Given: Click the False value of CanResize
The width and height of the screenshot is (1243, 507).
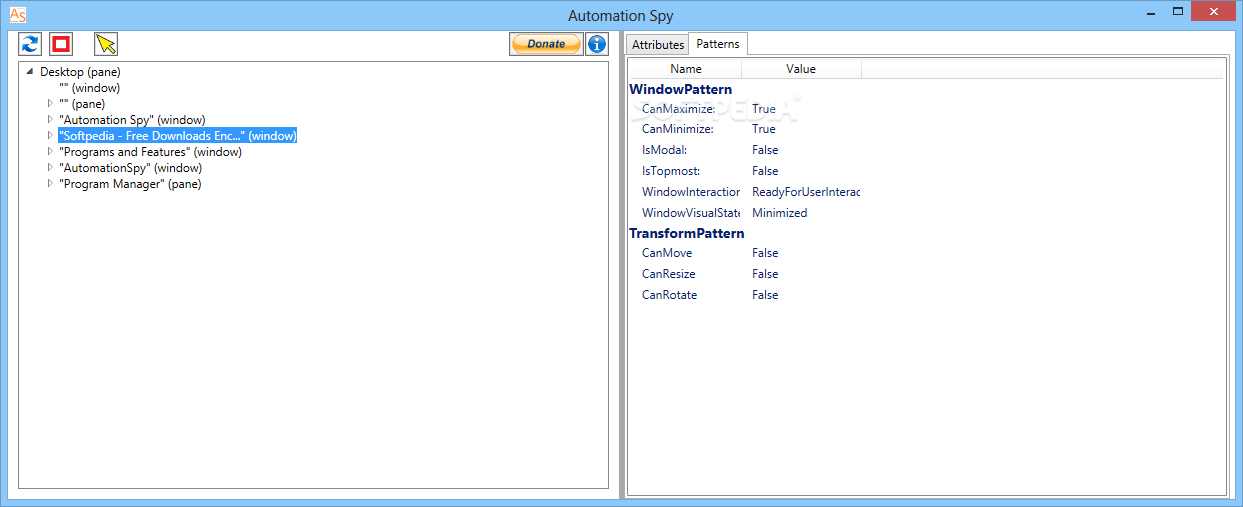Looking at the screenshot, I should (x=765, y=274).
